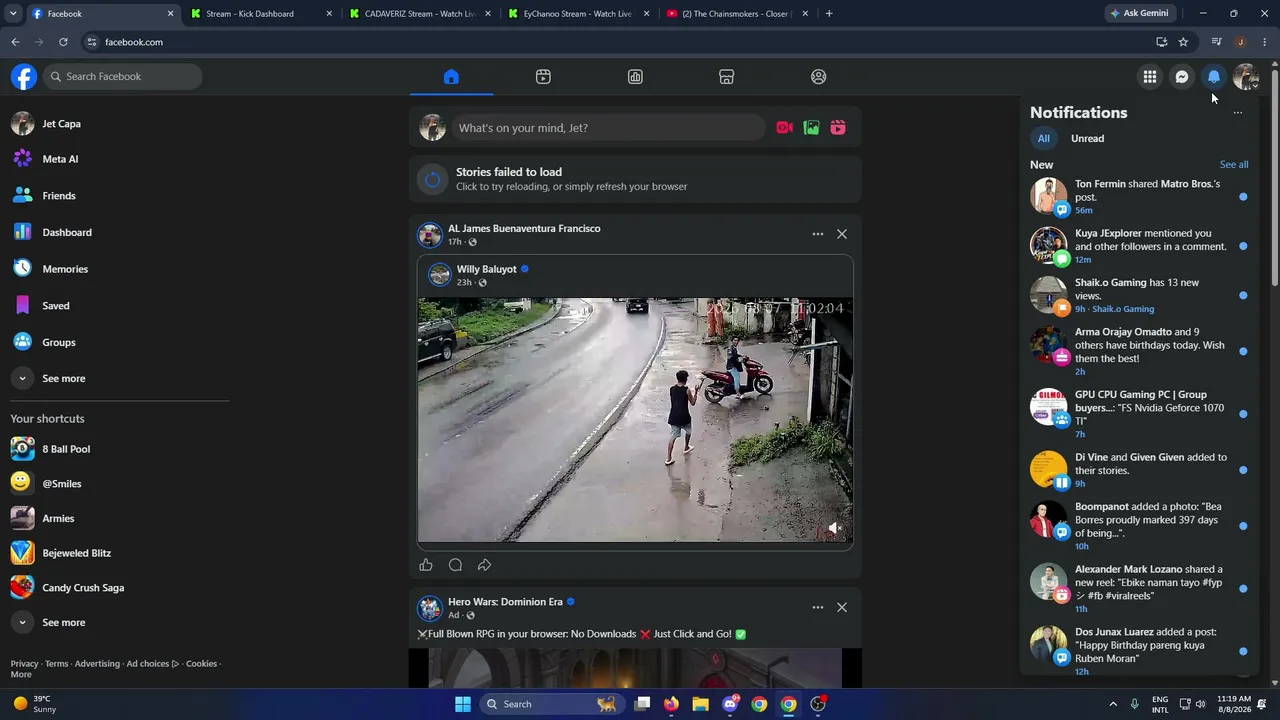Close notifications via the bell icon
The width and height of the screenshot is (1280, 720).
(1214, 77)
